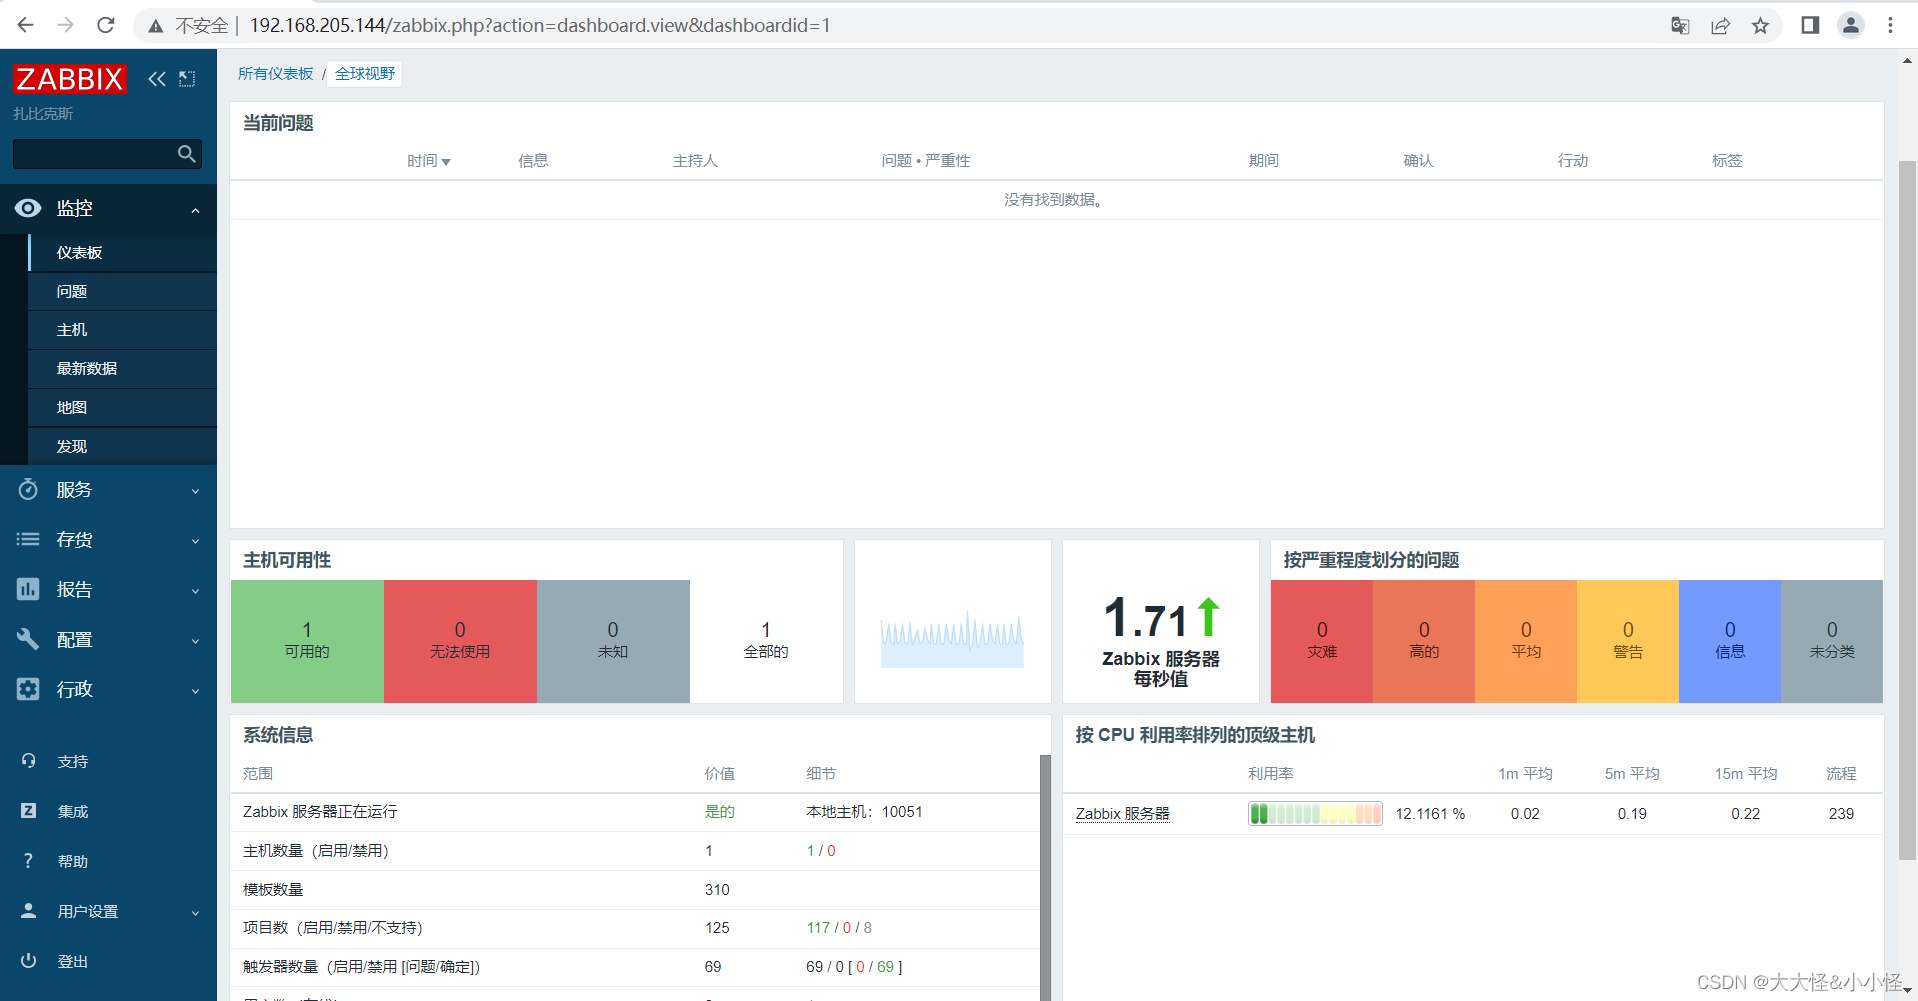Open the Zabbix 服务器 host link
The width and height of the screenshot is (1918, 1001).
tap(1122, 814)
